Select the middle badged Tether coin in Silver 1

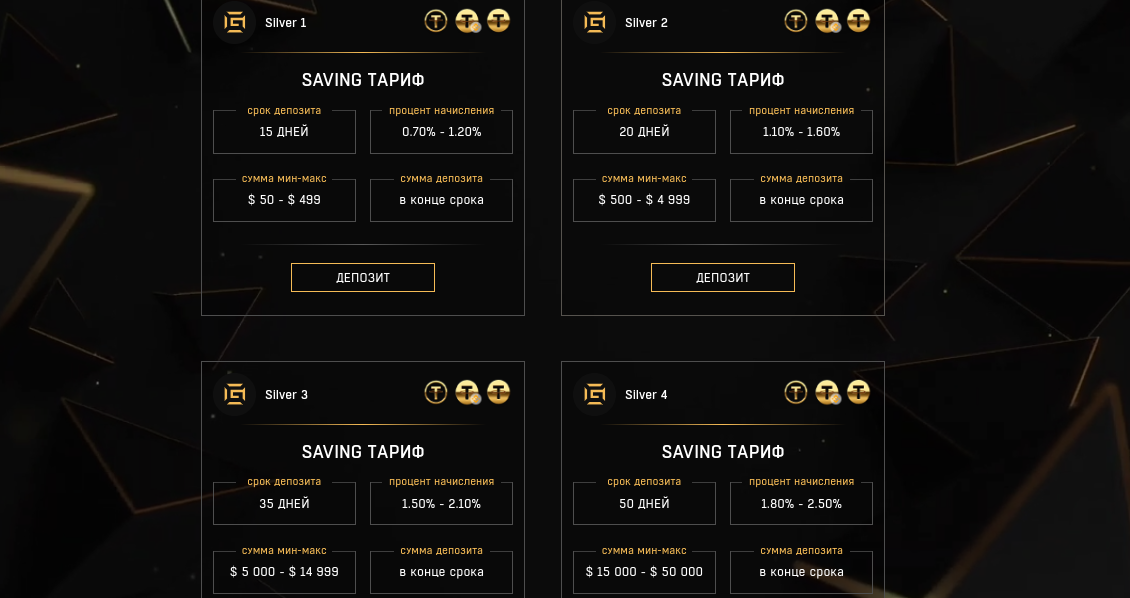(x=467, y=21)
